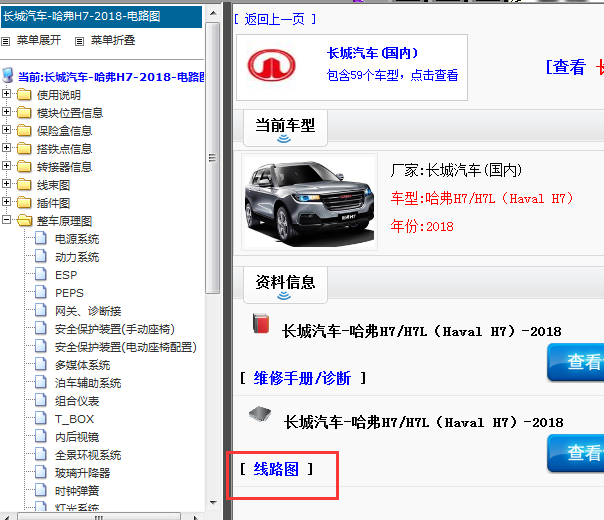Click the page icon next to 多媒体系统
The image size is (604, 520).
(x=41, y=364)
